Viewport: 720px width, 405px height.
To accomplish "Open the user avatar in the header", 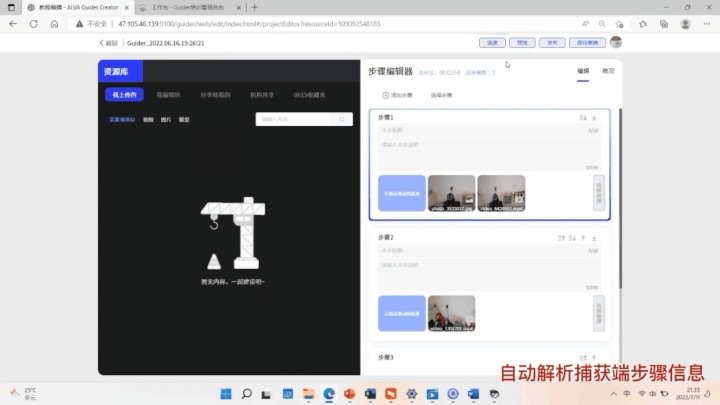I will [x=616, y=42].
